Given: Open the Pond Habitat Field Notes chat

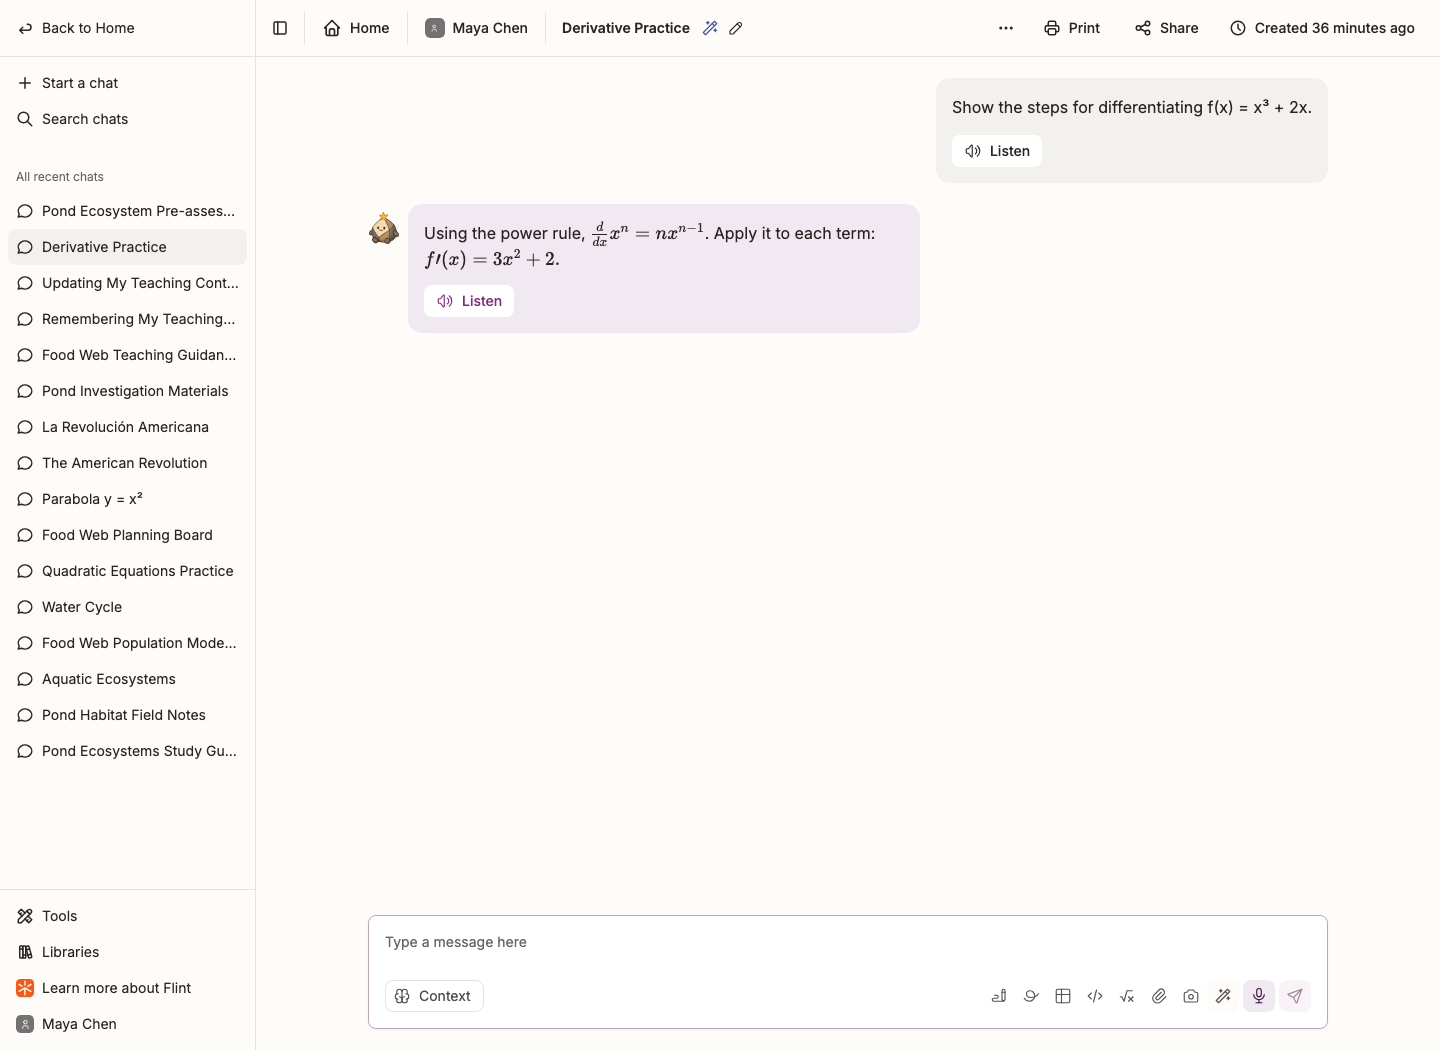Looking at the screenshot, I should 127,715.
